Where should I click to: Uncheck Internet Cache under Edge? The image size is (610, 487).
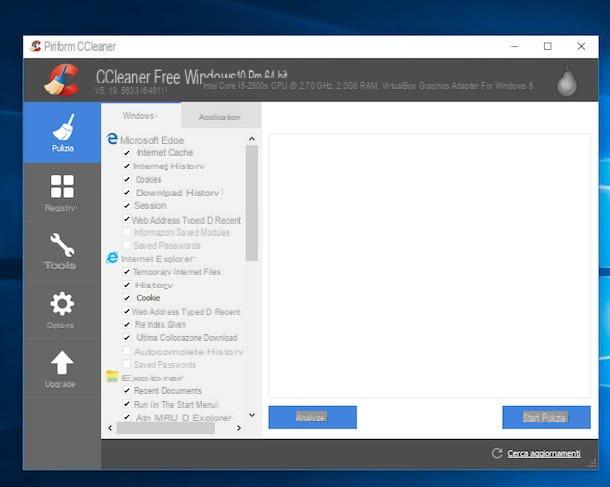127,152
